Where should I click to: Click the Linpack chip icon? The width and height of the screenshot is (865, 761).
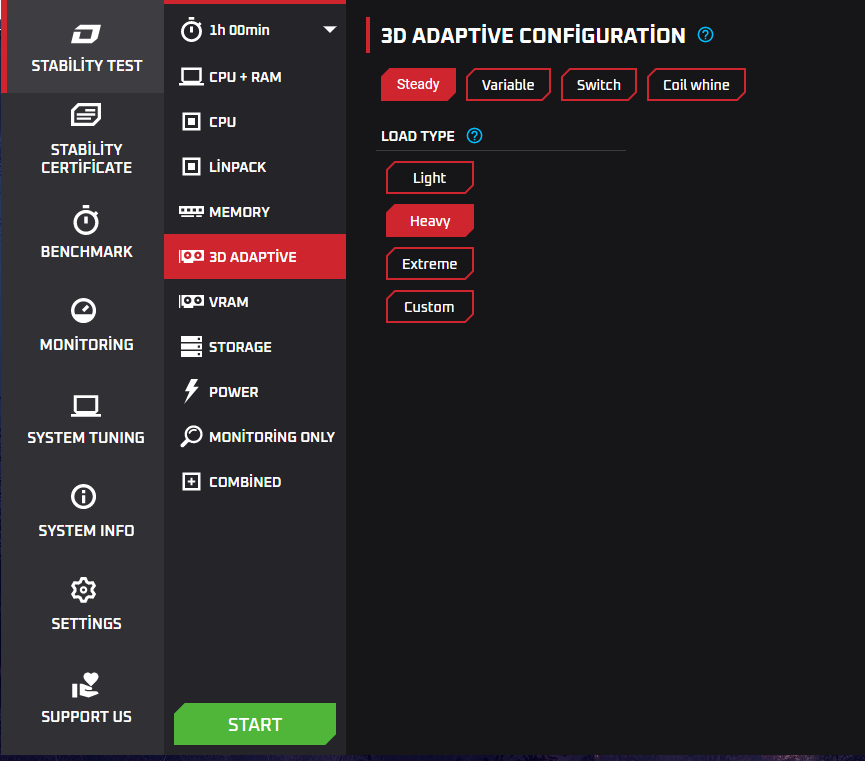click(191, 166)
